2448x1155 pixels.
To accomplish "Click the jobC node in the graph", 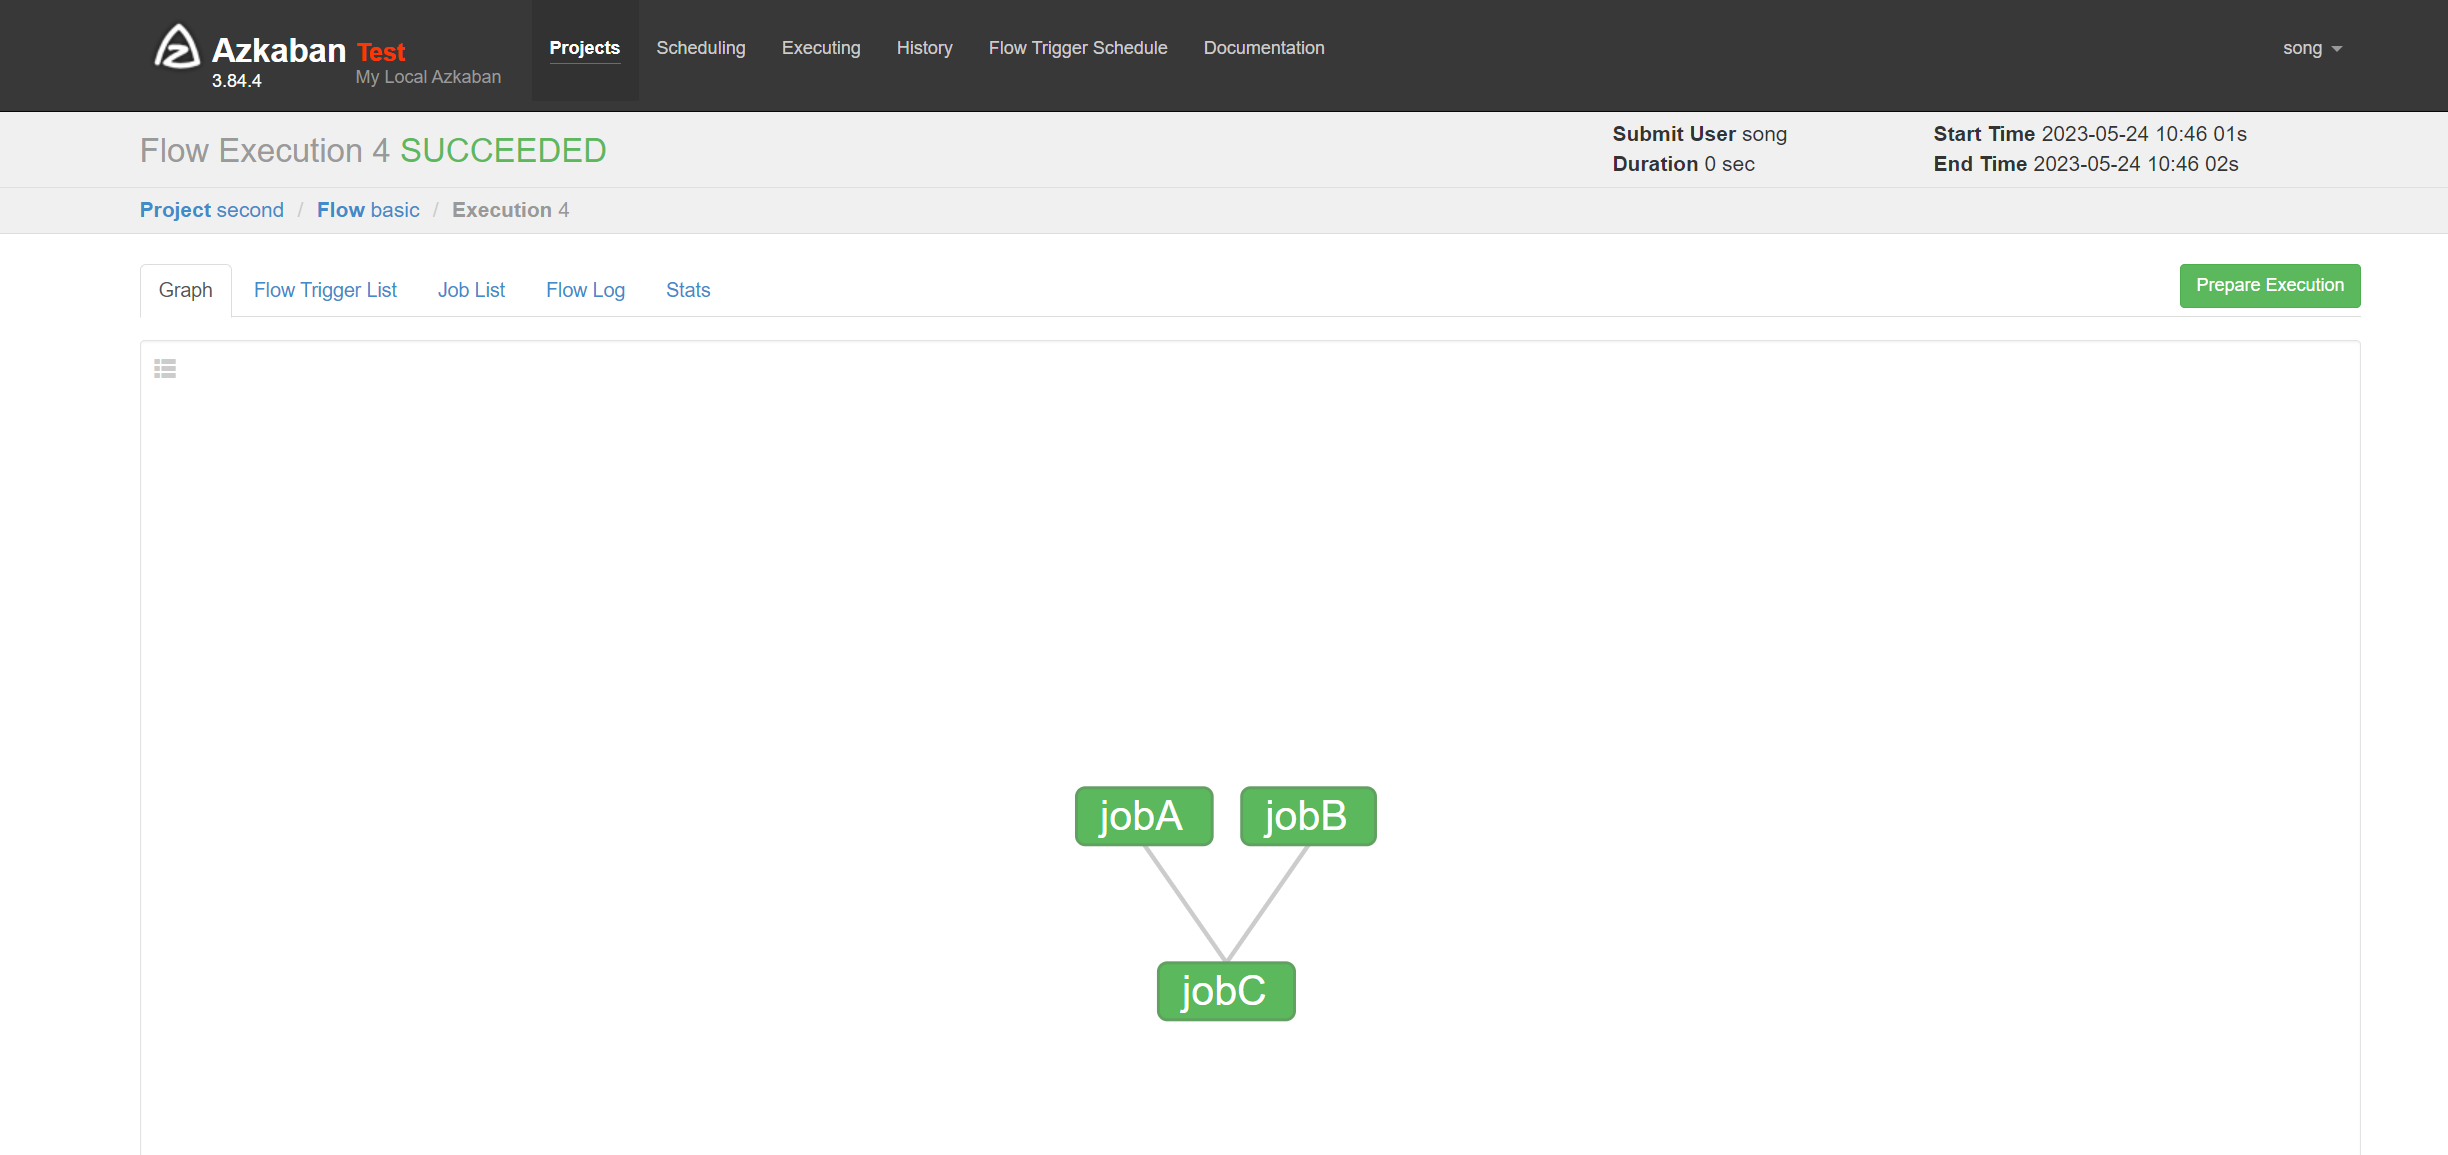I will point(1226,990).
